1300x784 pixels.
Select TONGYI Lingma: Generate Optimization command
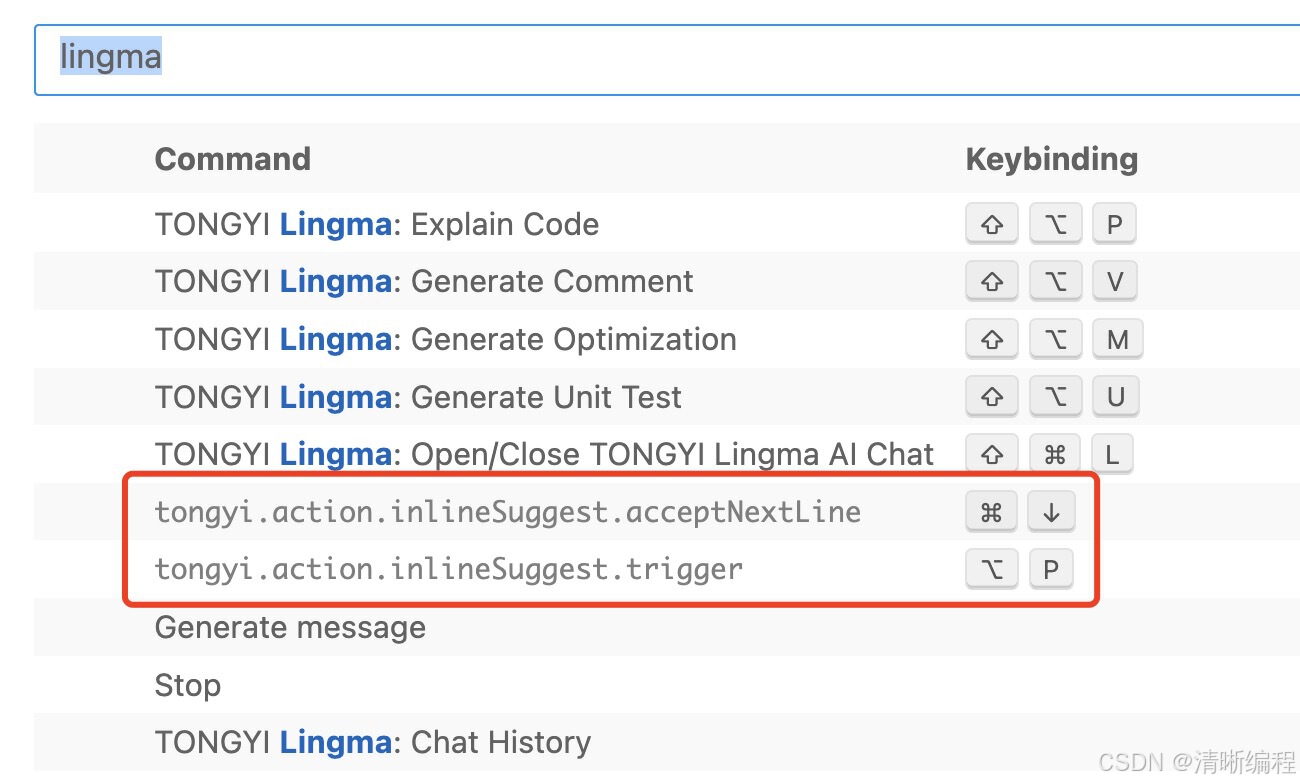click(446, 340)
